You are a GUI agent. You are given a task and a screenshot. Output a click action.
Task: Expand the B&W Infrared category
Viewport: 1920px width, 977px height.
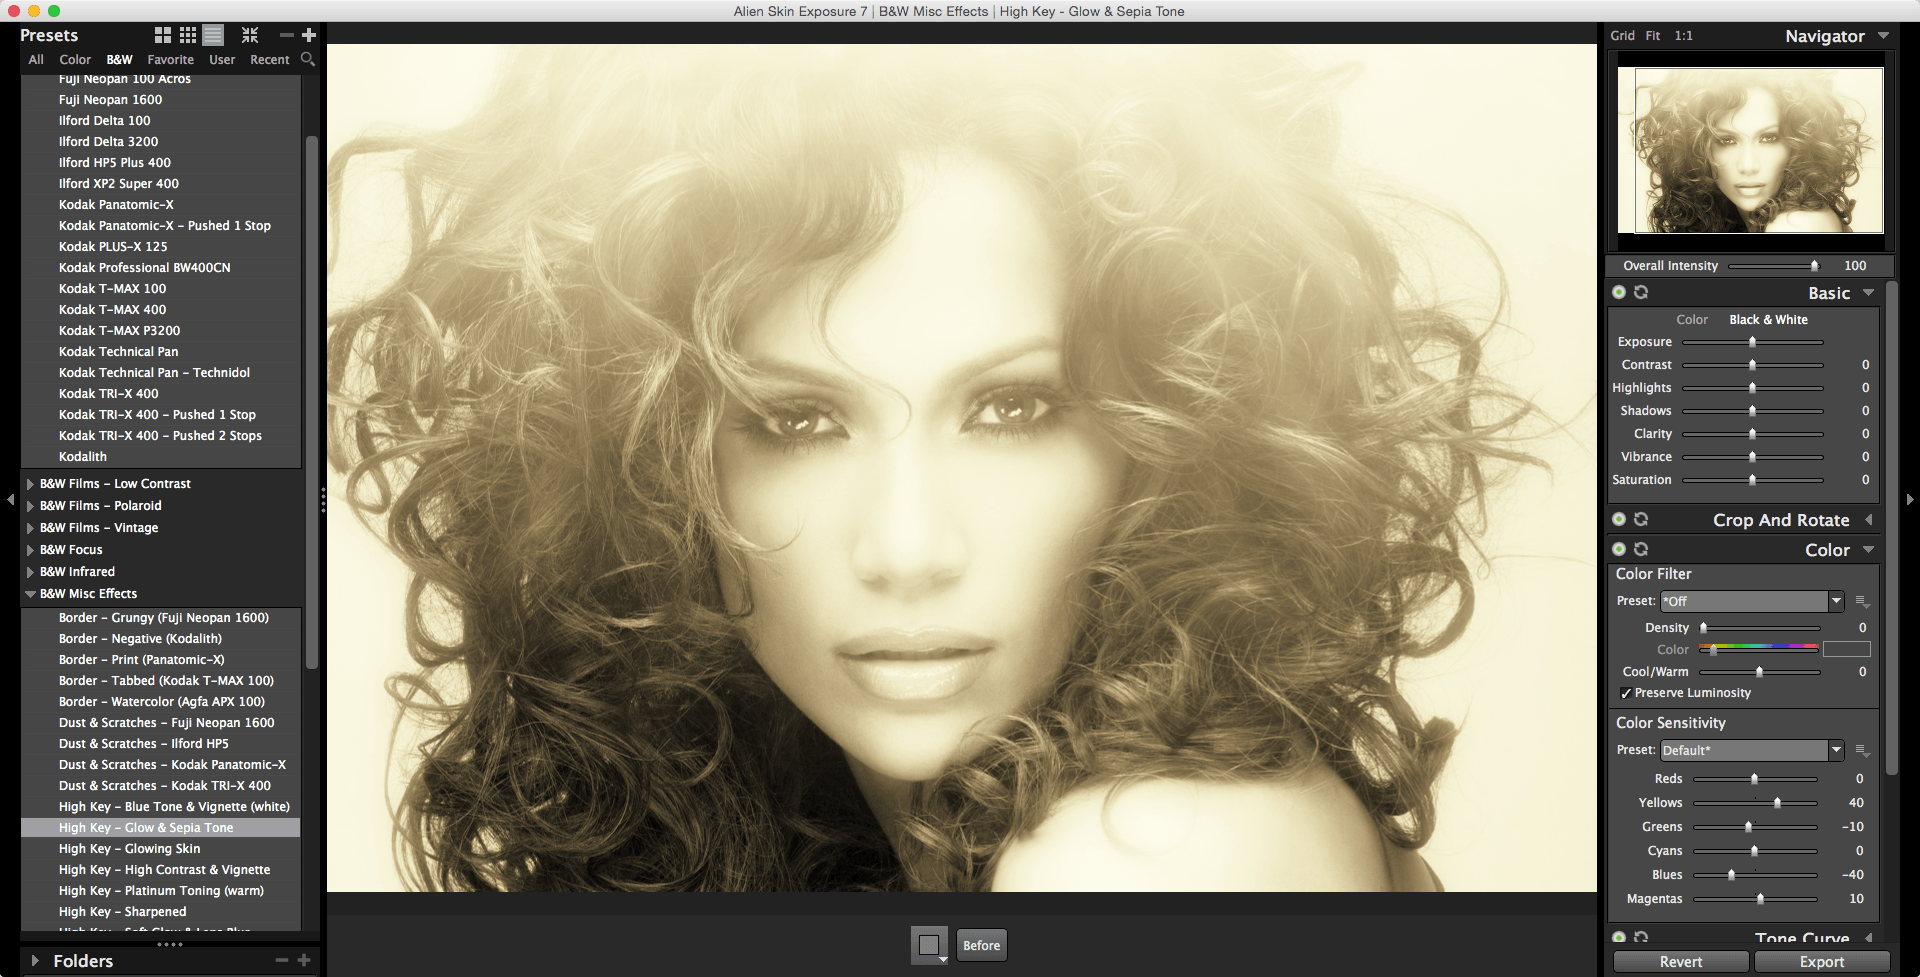31,572
